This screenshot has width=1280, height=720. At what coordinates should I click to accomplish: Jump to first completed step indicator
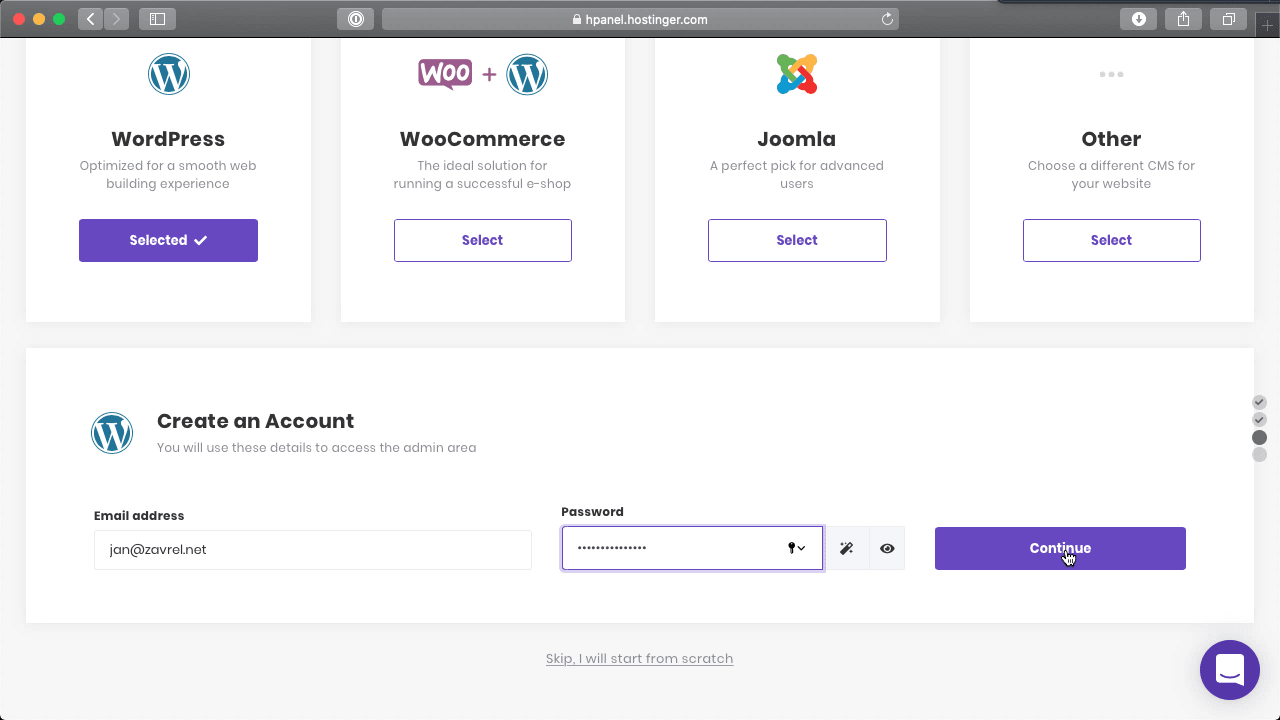[x=1260, y=402]
